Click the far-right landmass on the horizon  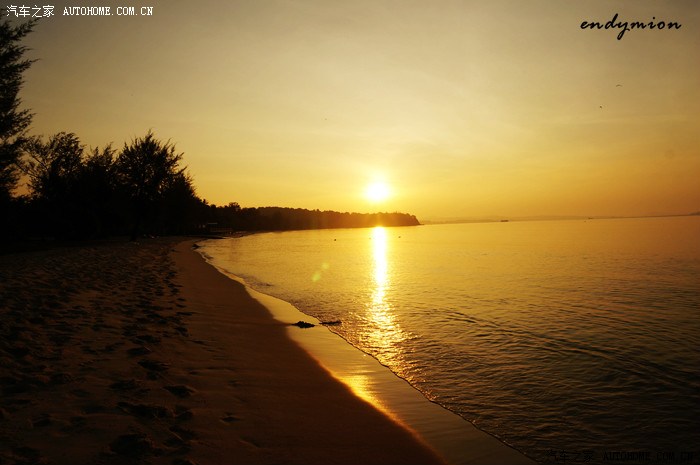692,213
